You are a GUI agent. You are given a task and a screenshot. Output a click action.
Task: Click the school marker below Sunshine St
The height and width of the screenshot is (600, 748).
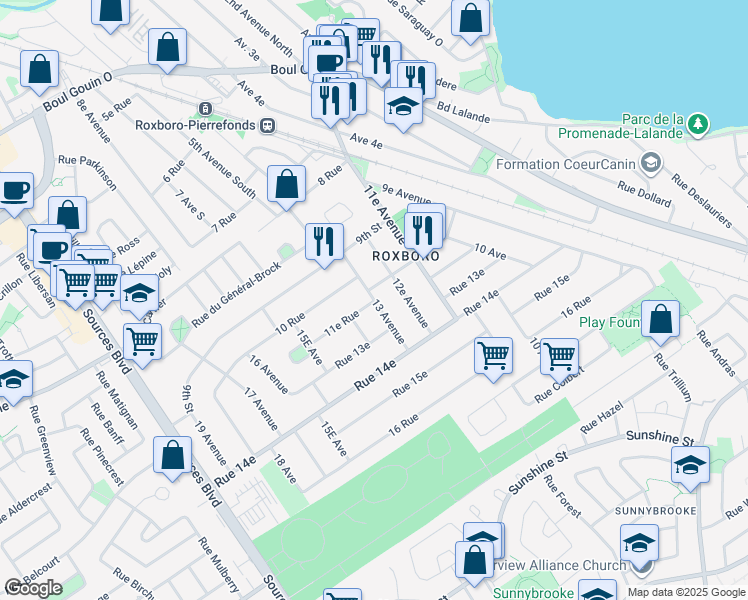click(690, 466)
